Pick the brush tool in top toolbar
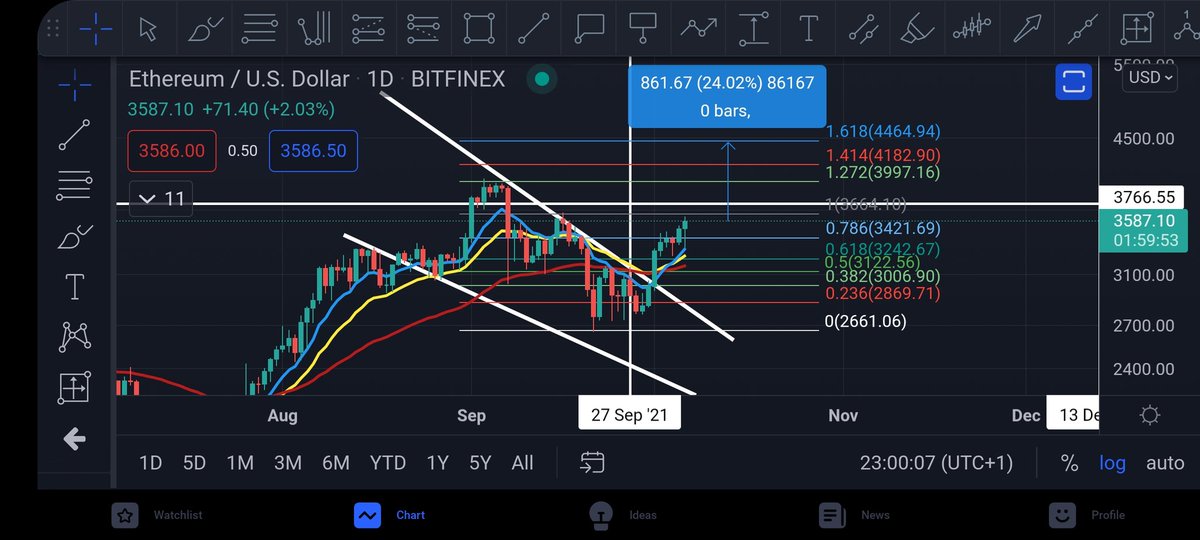 click(x=207, y=27)
